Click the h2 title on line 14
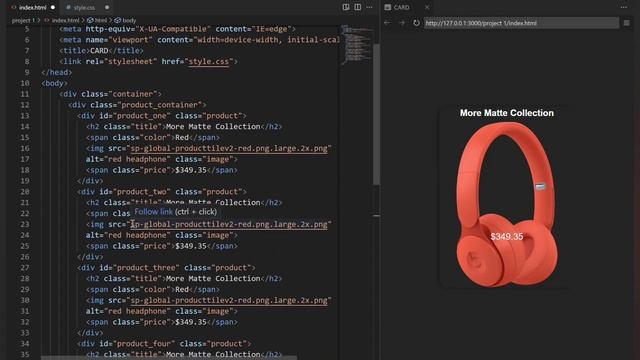This screenshot has width=640, height=360. click(184, 127)
